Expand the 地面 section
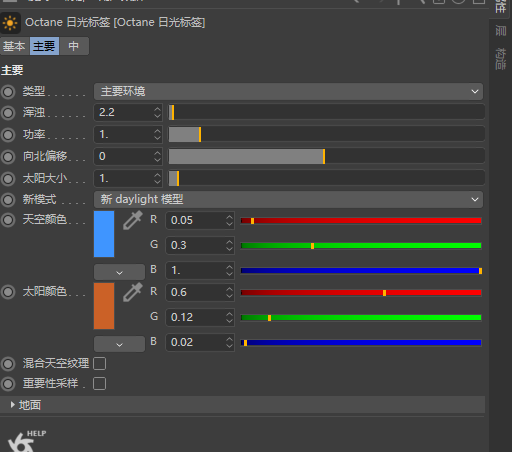Viewport: 512px width, 452px height. click(242, 405)
